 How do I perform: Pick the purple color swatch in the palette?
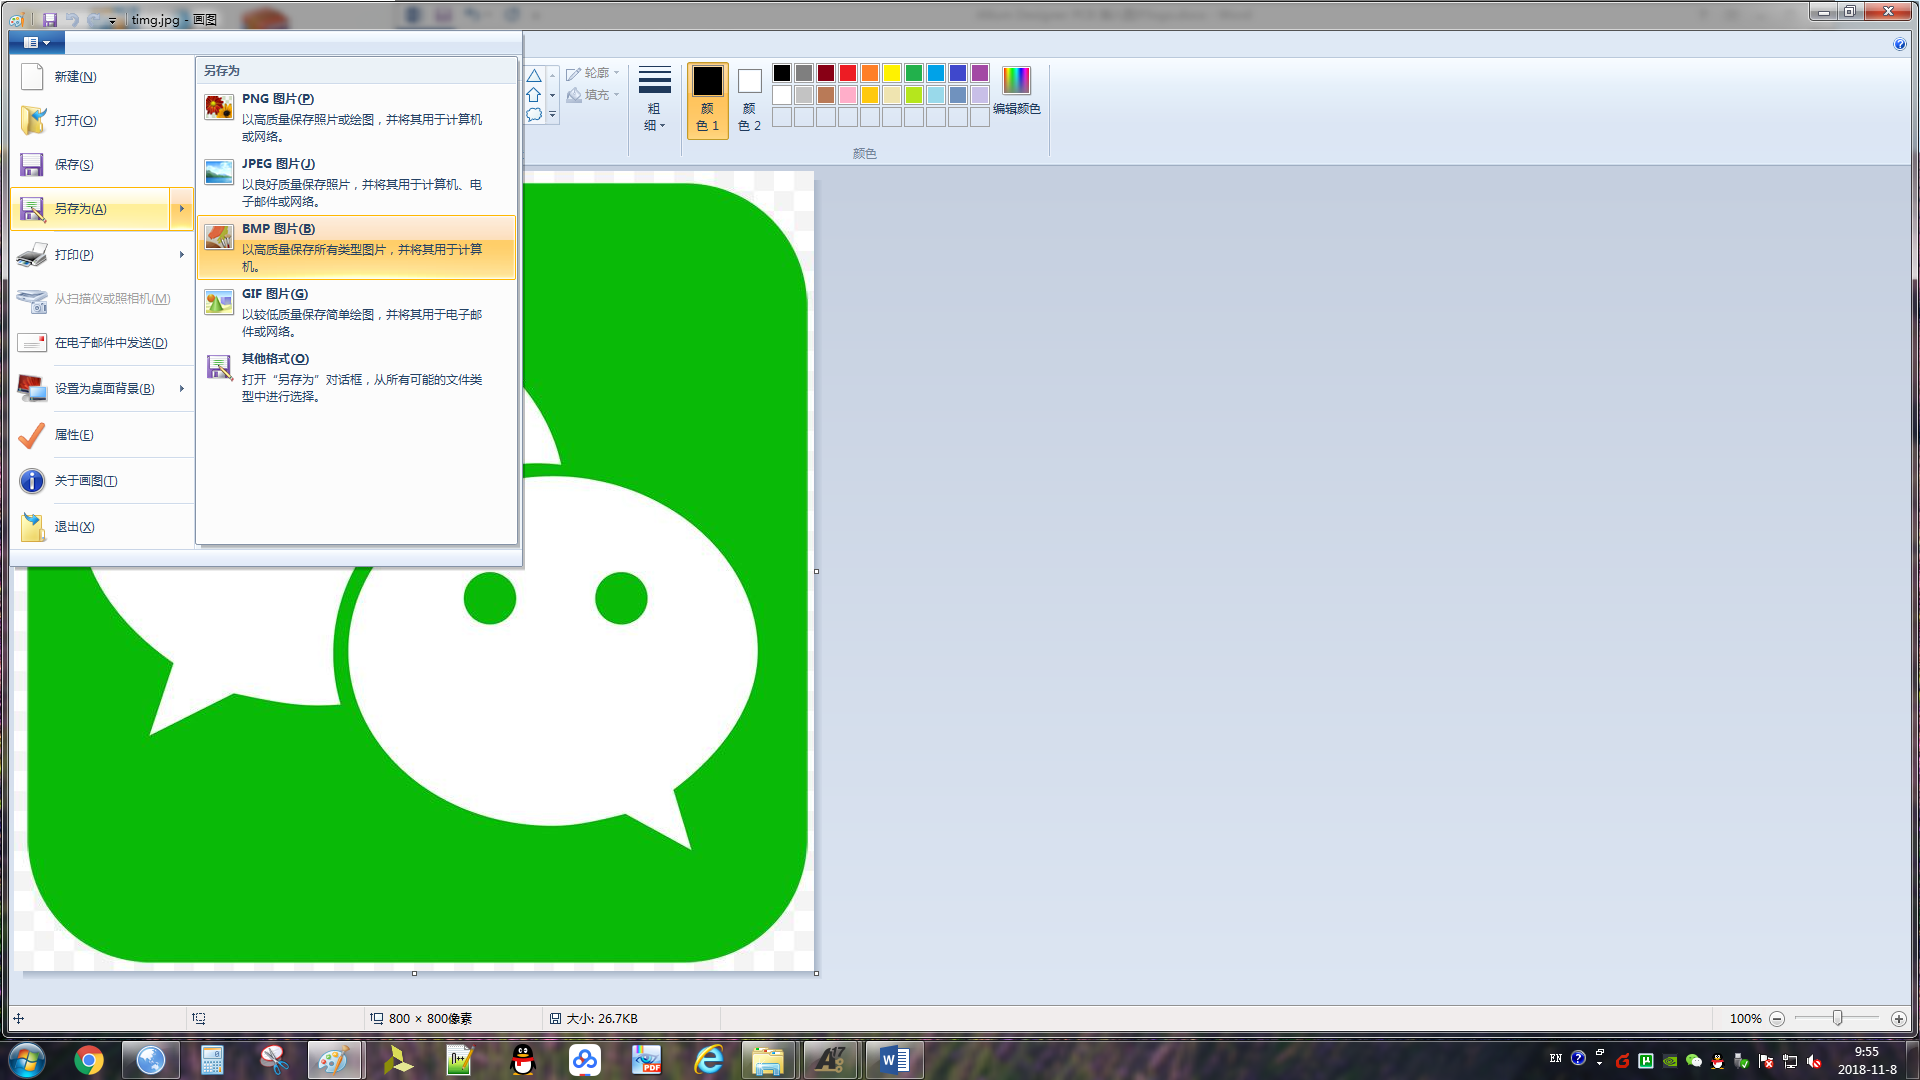click(x=980, y=73)
